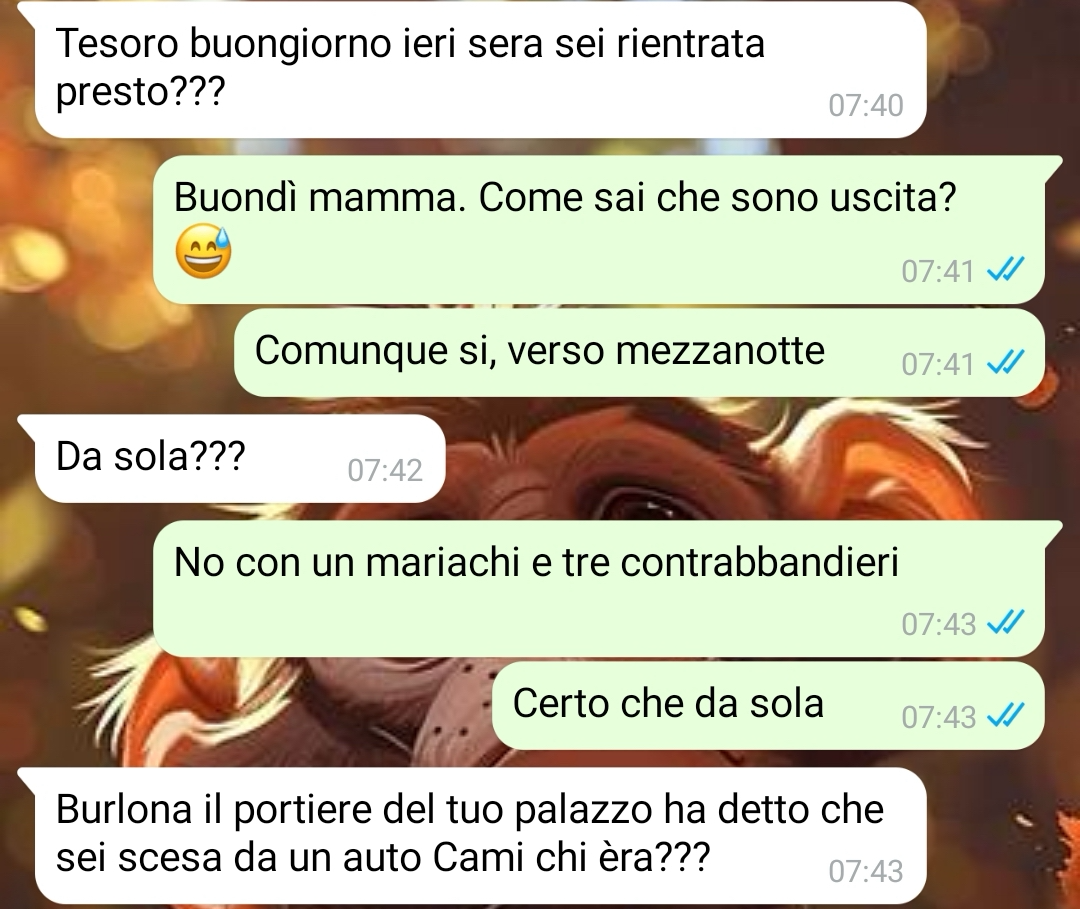1080x909 pixels.
Task: Tap the 07:42 timestamp on 'Da sola???'
Action: (x=384, y=470)
